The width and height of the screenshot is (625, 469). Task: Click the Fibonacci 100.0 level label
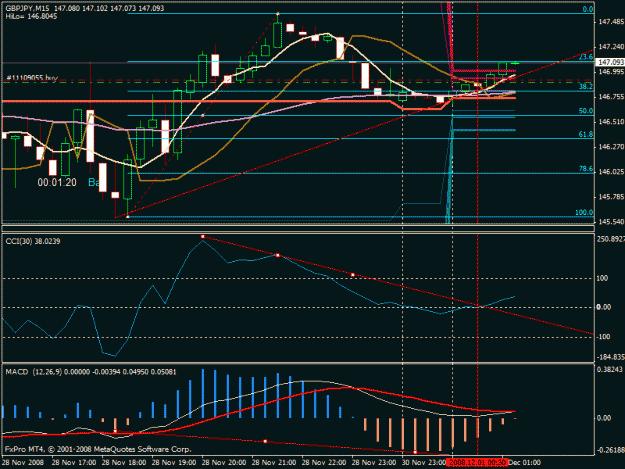pos(584,212)
